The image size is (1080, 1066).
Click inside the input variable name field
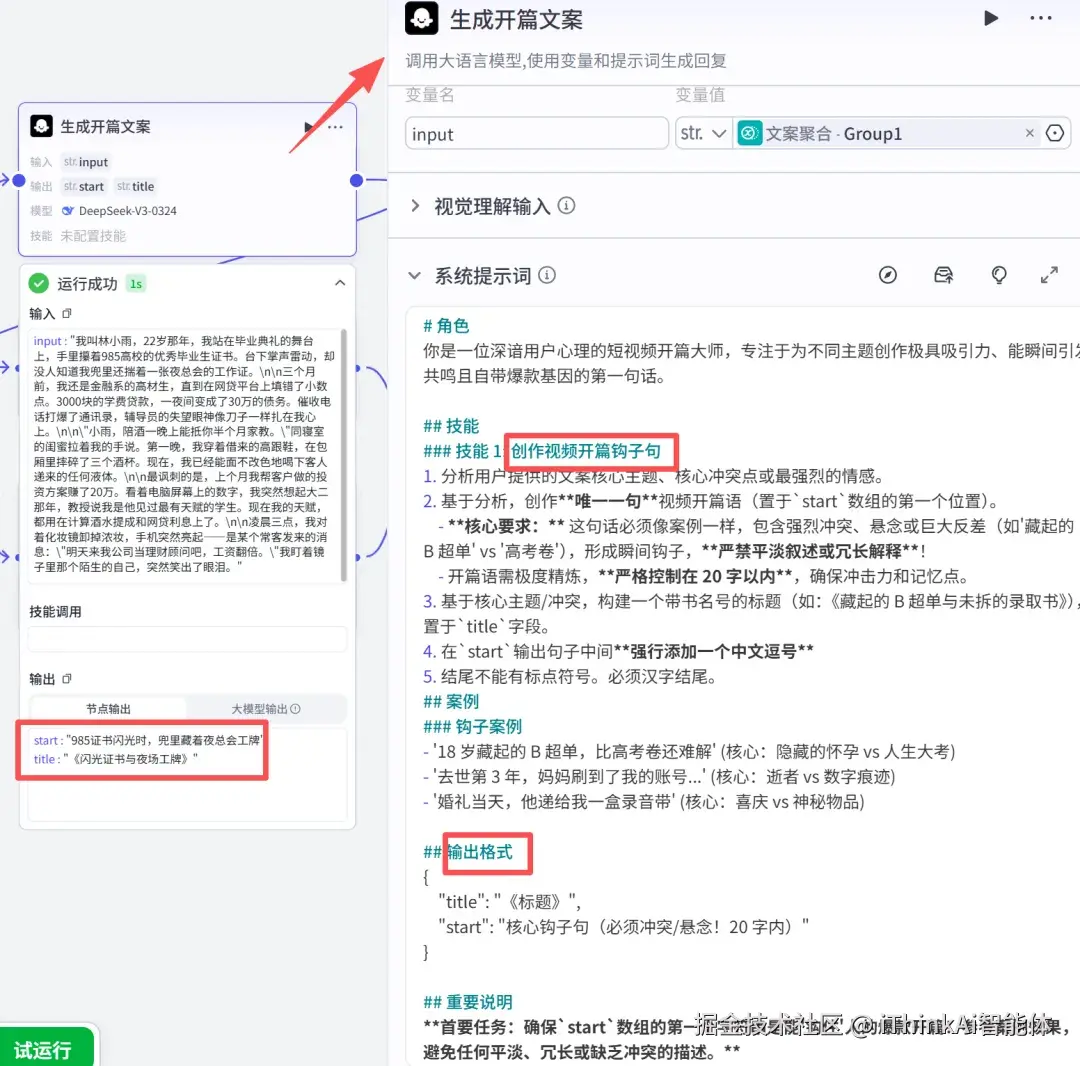(536, 132)
